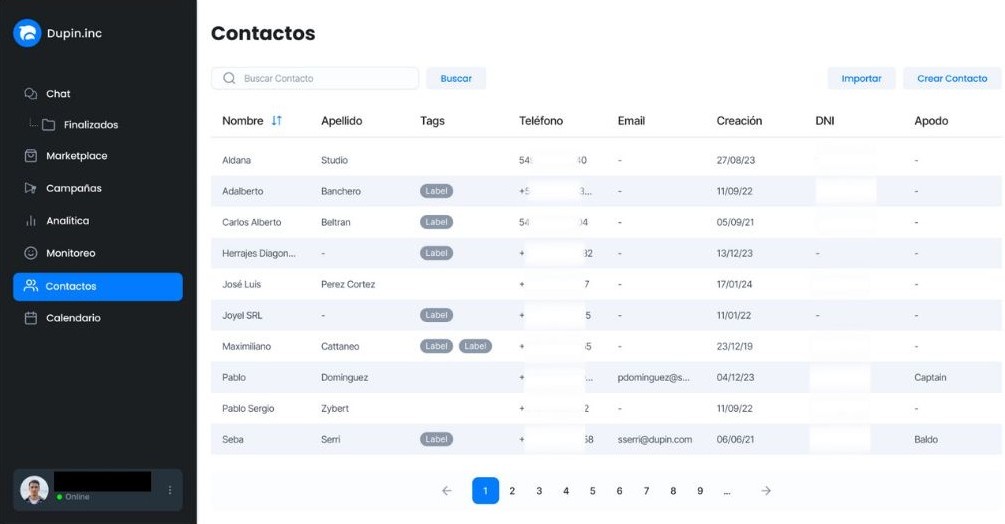Click the Dupin.inc logo icon

[27, 33]
